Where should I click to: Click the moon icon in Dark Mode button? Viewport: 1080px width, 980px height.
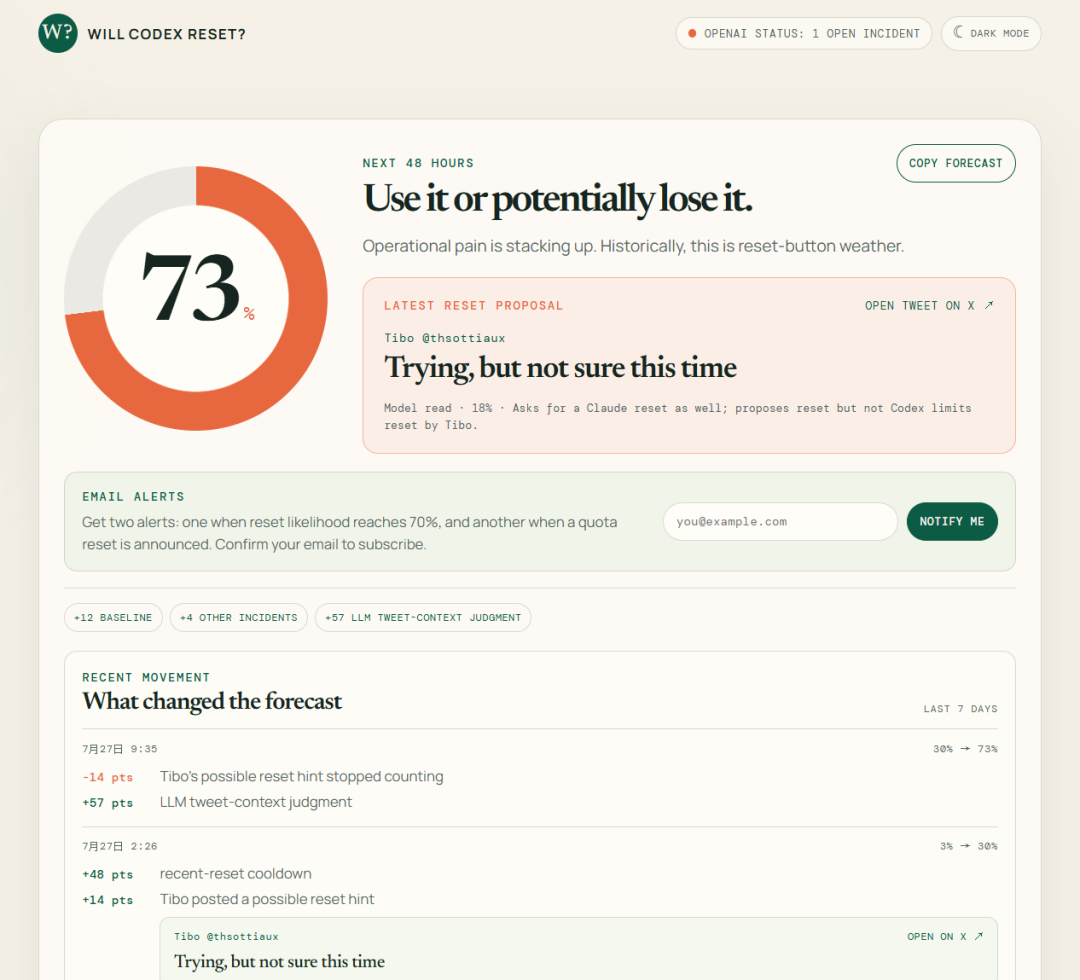click(x=958, y=32)
